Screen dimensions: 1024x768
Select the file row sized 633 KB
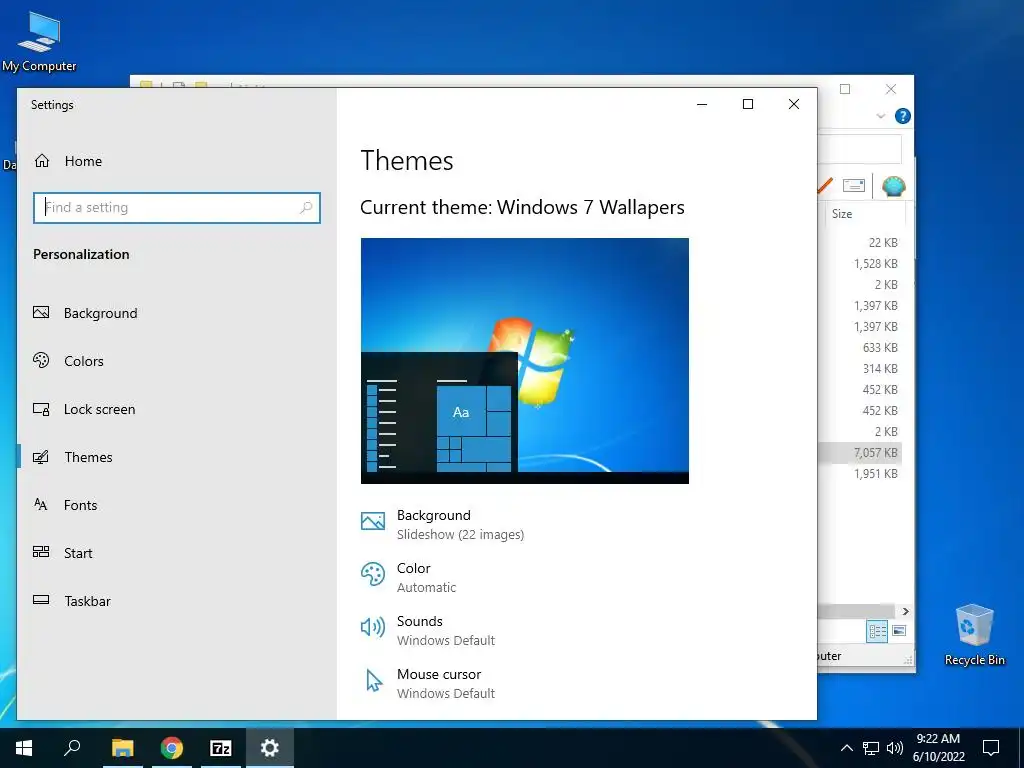click(858, 347)
